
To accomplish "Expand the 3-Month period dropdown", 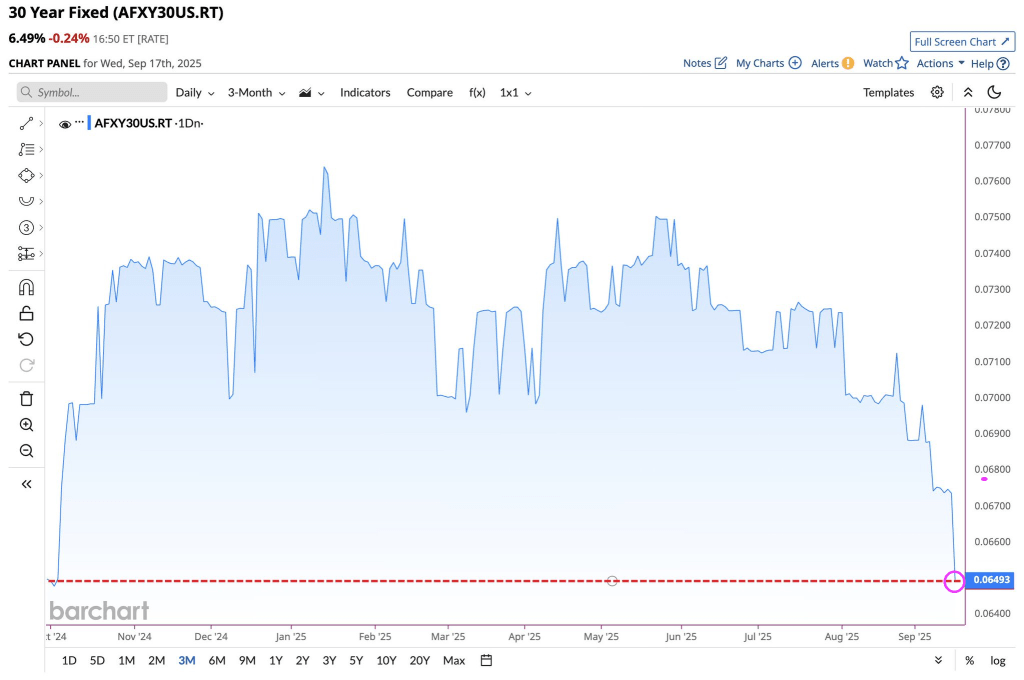I will [x=256, y=92].
